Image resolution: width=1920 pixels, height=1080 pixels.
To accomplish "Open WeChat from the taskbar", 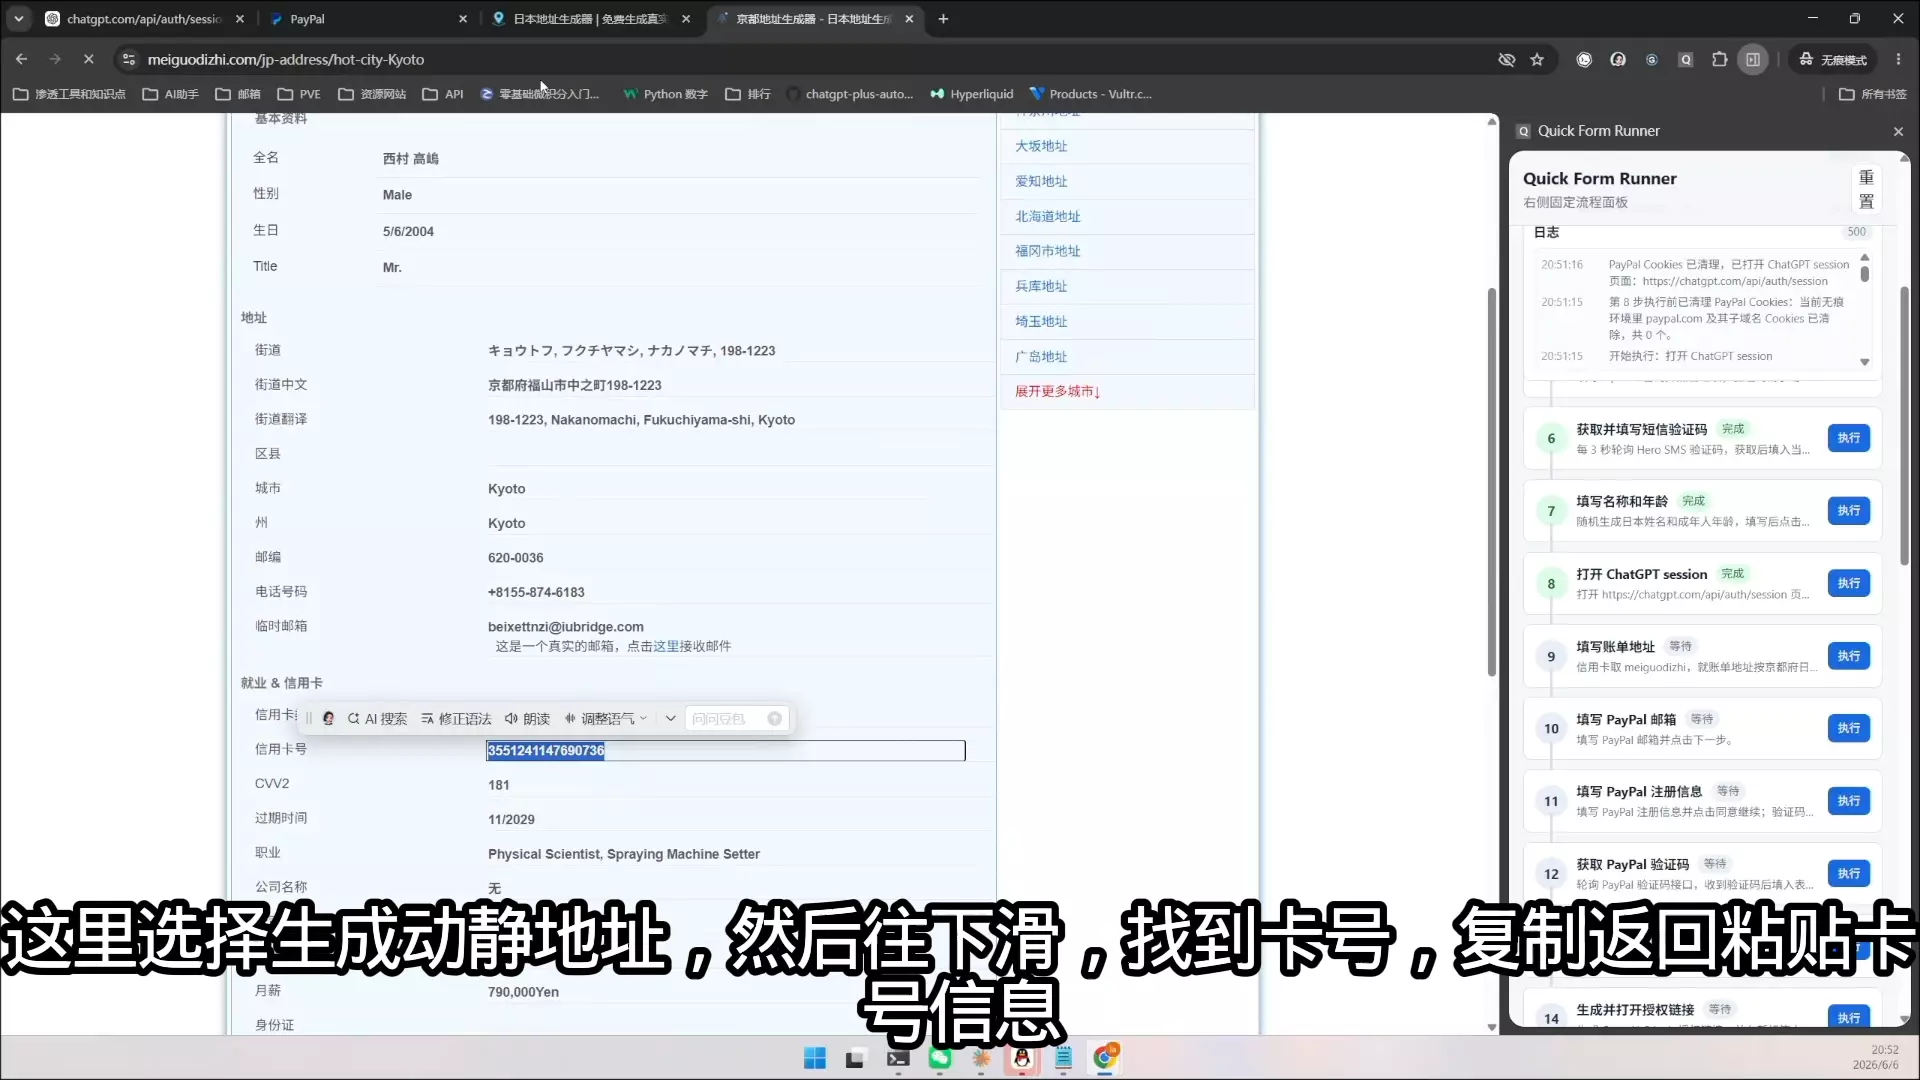I will pos(940,1058).
